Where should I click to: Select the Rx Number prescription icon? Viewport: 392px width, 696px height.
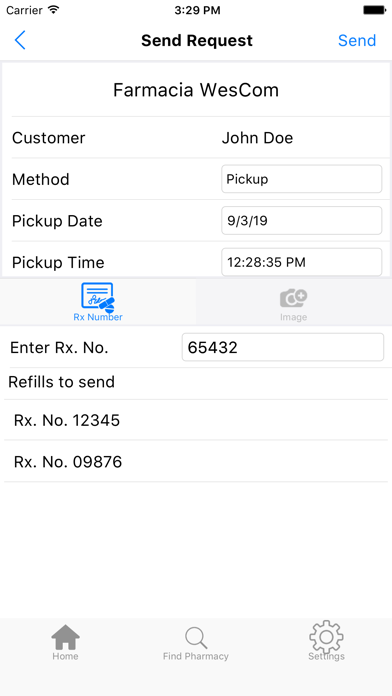pyautogui.click(x=98, y=297)
